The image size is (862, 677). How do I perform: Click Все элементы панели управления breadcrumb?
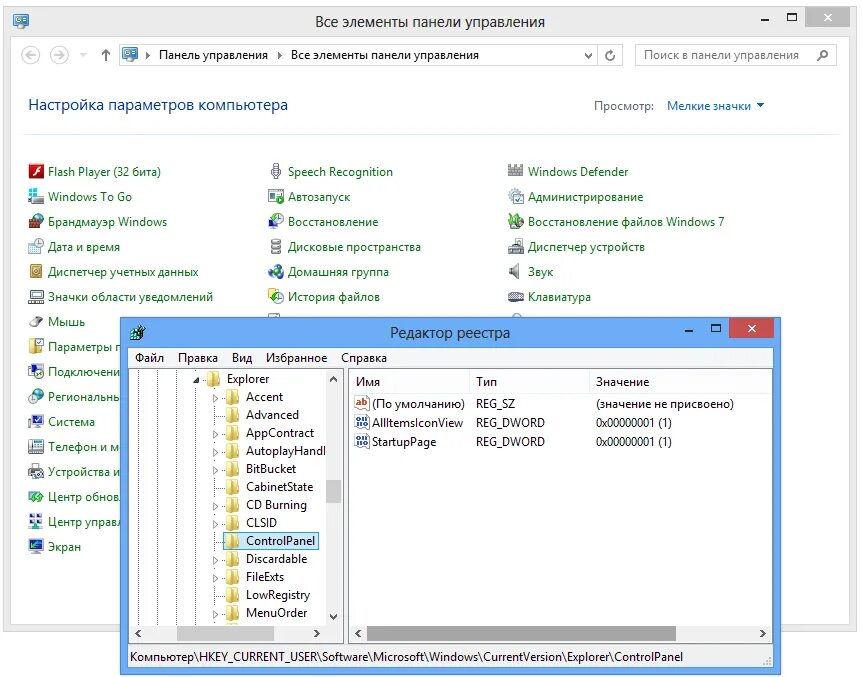pos(385,55)
